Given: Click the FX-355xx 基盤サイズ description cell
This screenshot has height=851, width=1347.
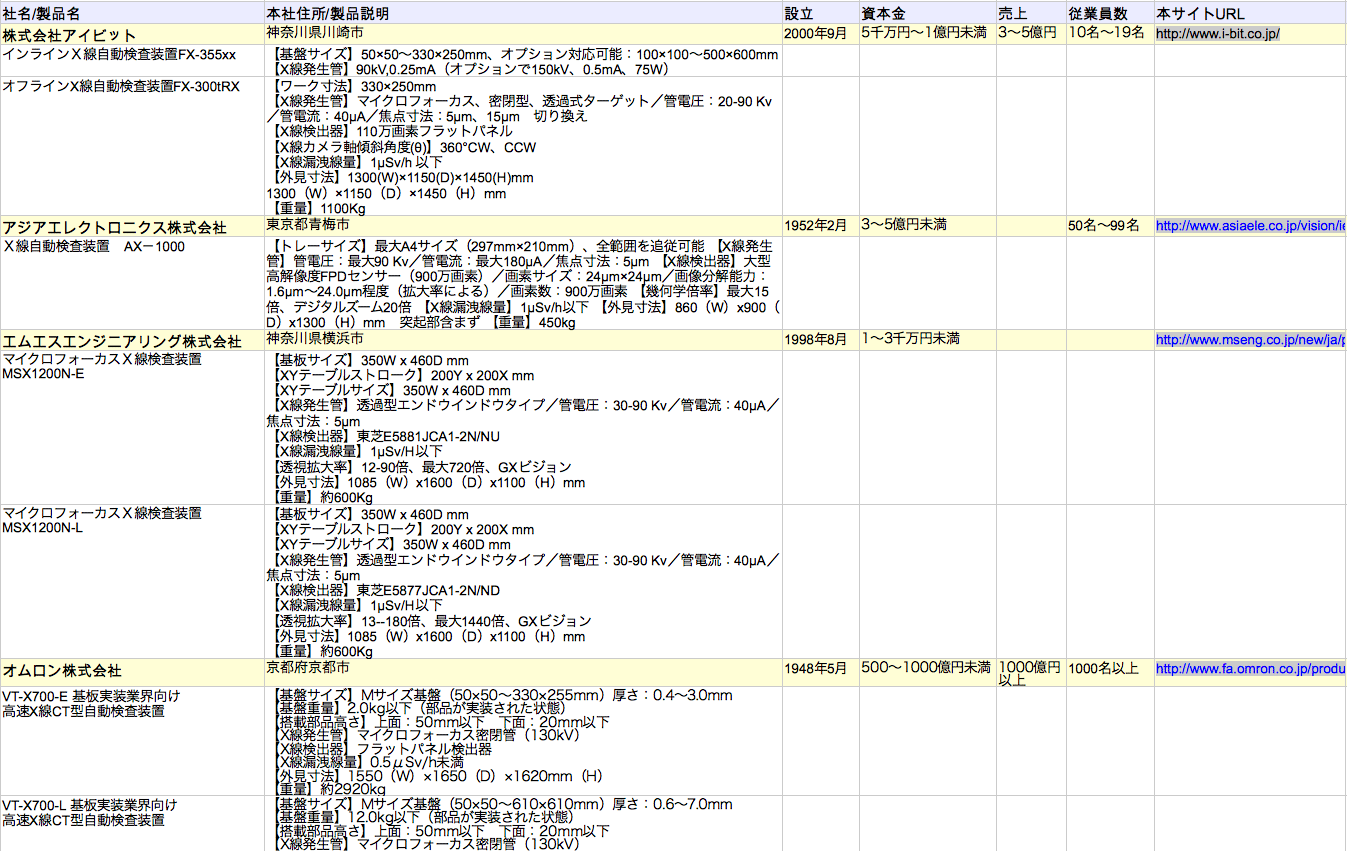Looking at the screenshot, I should click(x=523, y=61).
